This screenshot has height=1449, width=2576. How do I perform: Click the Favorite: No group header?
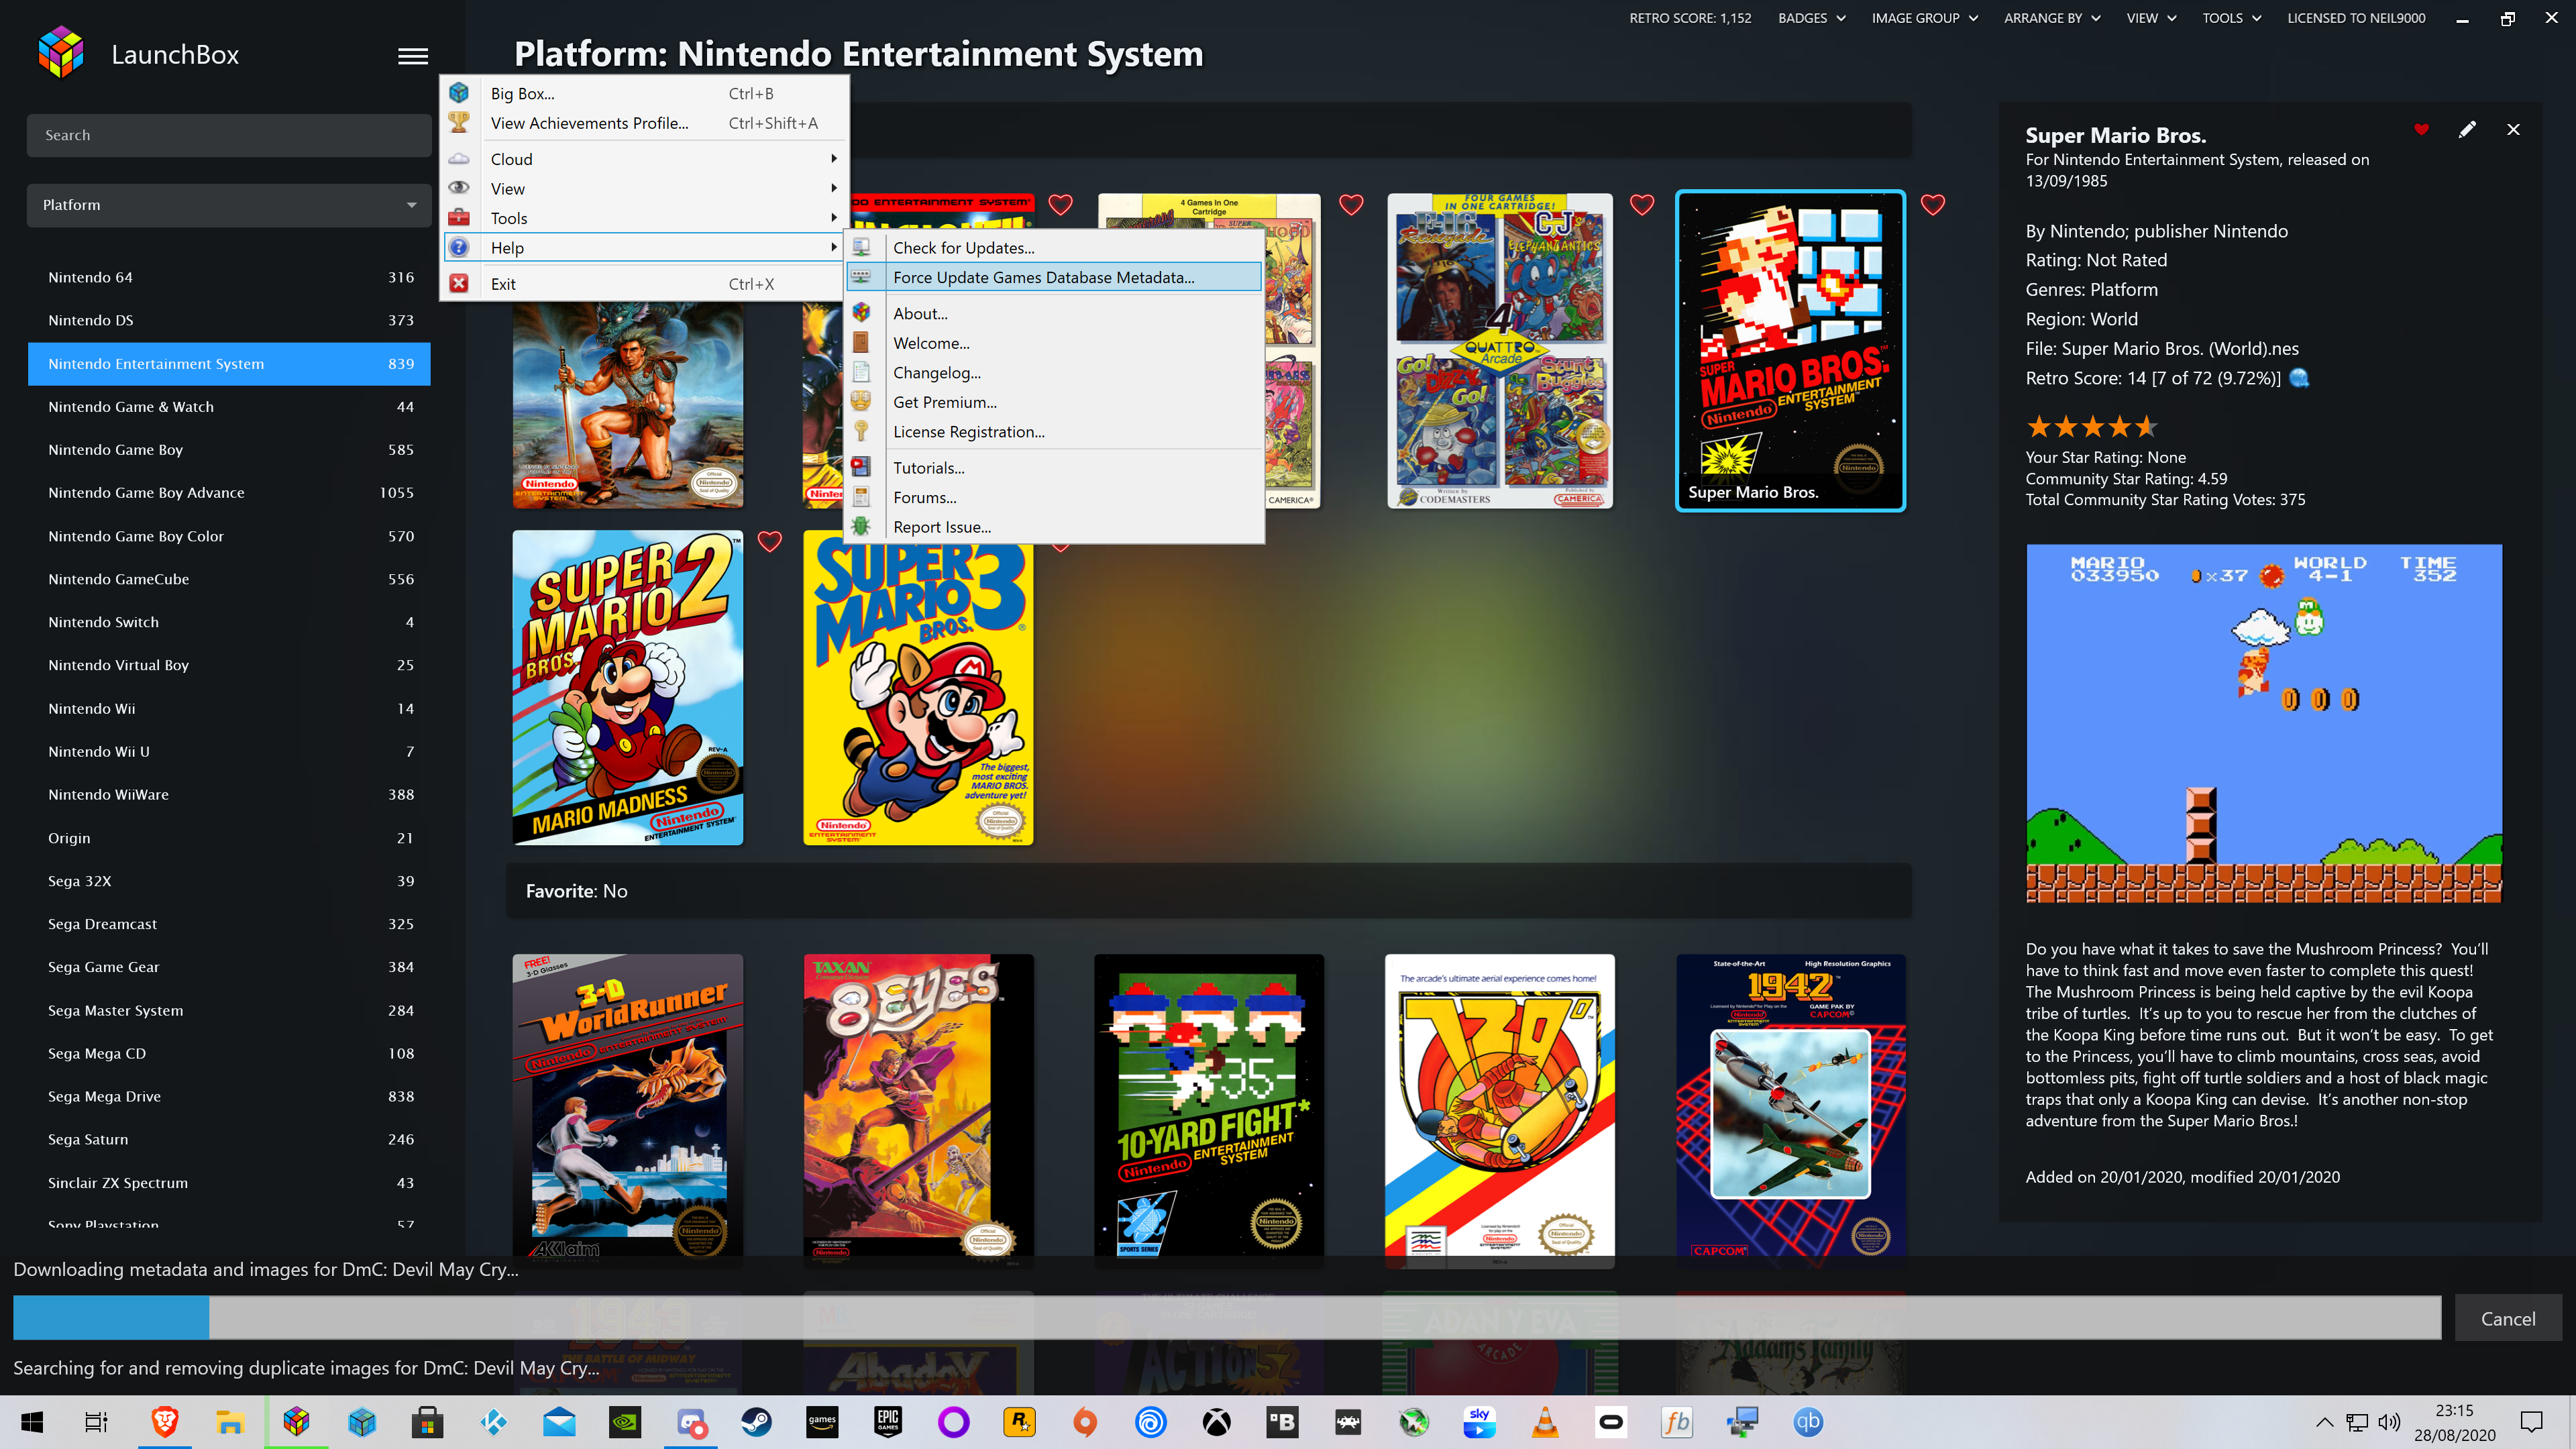pyautogui.click(x=1208, y=890)
